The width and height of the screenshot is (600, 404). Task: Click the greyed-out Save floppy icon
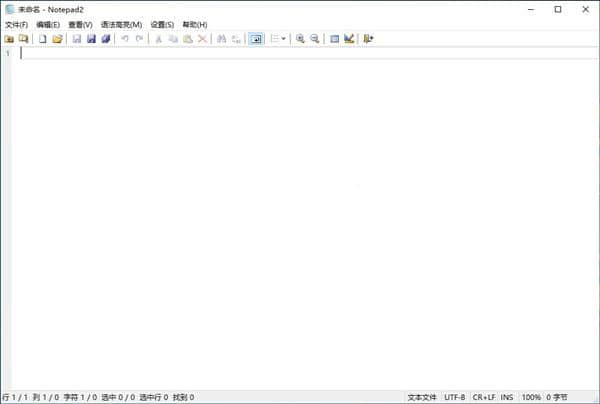tap(77, 39)
